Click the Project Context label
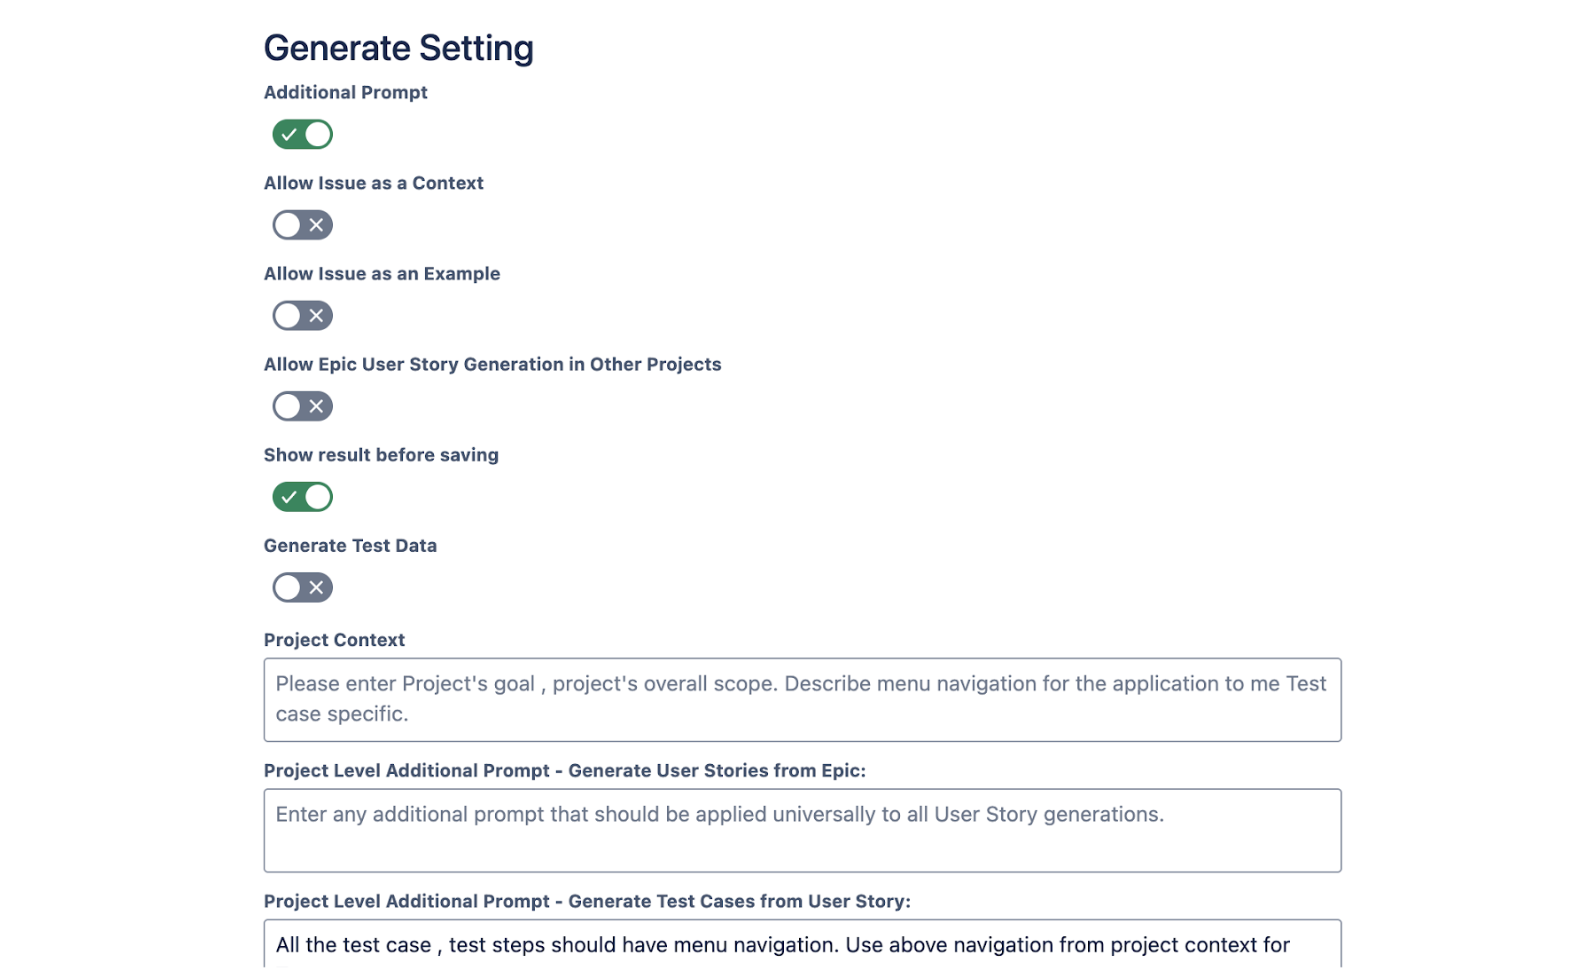1588x970 pixels. pyautogui.click(x=334, y=639)
